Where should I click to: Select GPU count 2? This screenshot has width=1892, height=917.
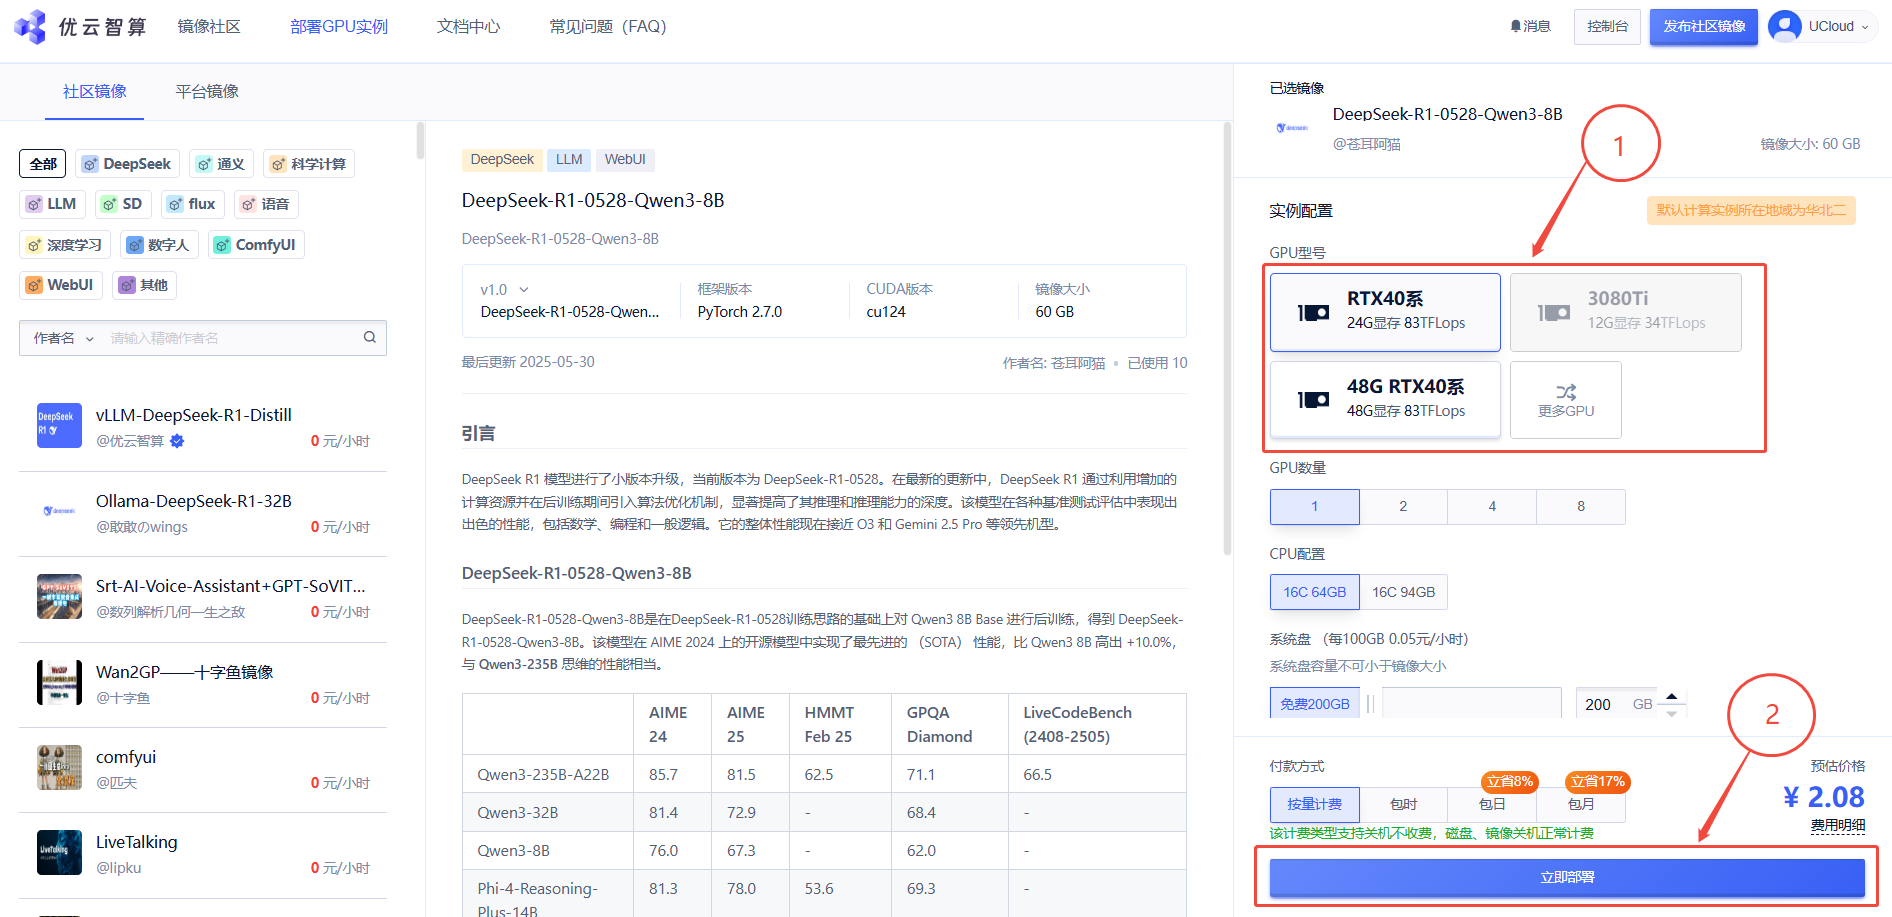pyautogui.click(x=1403, y=507)
